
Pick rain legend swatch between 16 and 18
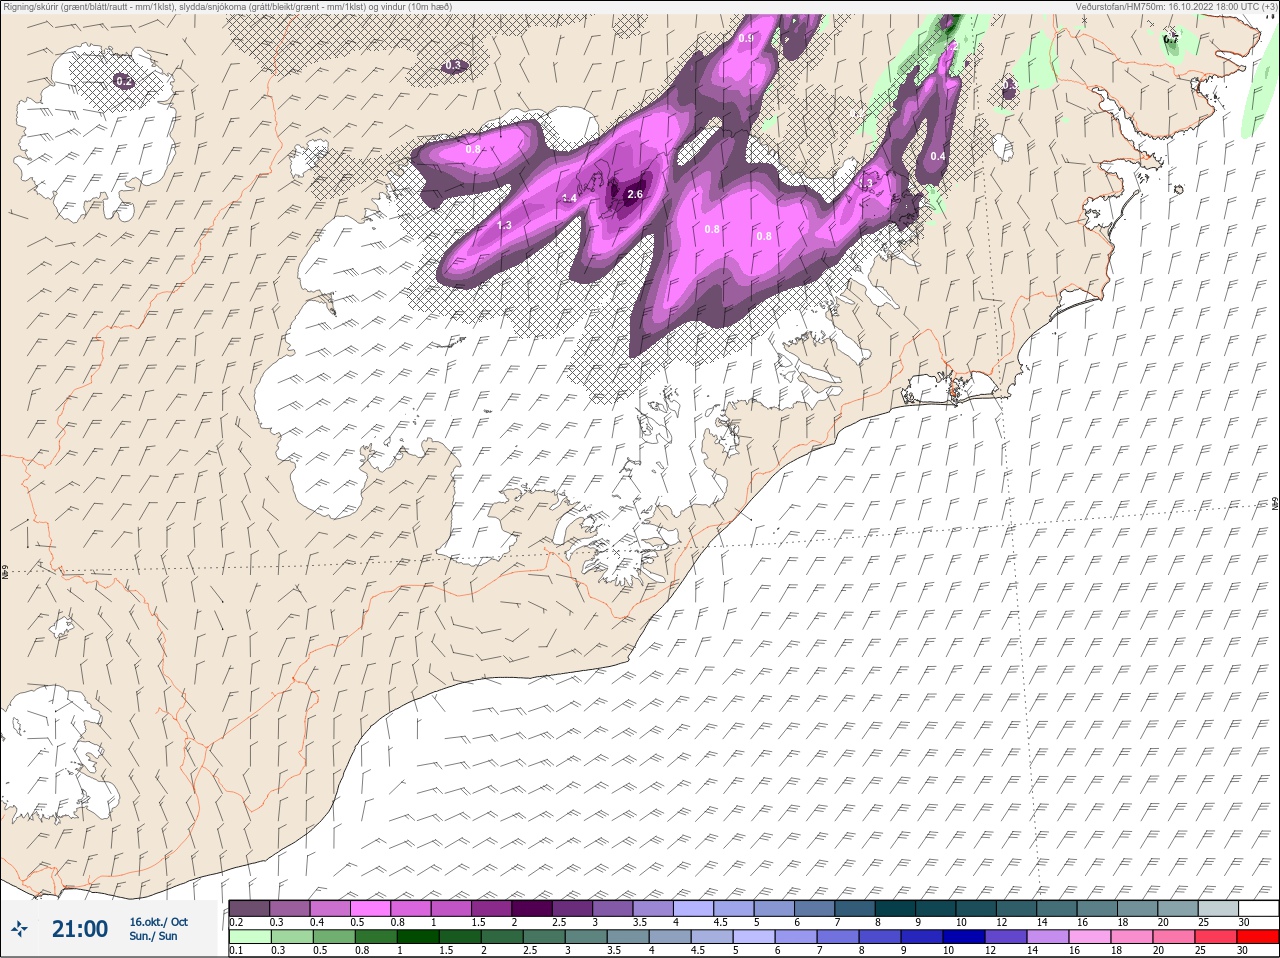[1089, 937]
